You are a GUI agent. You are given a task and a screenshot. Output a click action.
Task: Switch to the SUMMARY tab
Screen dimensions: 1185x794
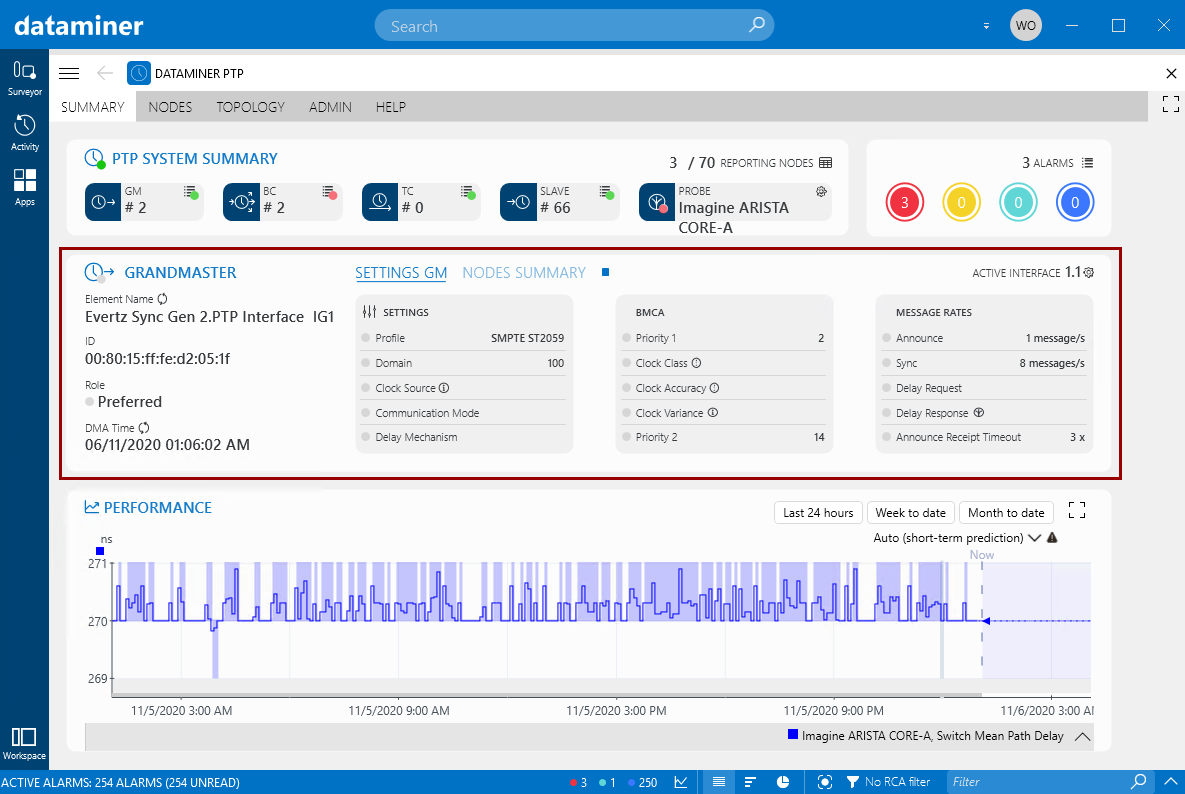click(93, 107)
